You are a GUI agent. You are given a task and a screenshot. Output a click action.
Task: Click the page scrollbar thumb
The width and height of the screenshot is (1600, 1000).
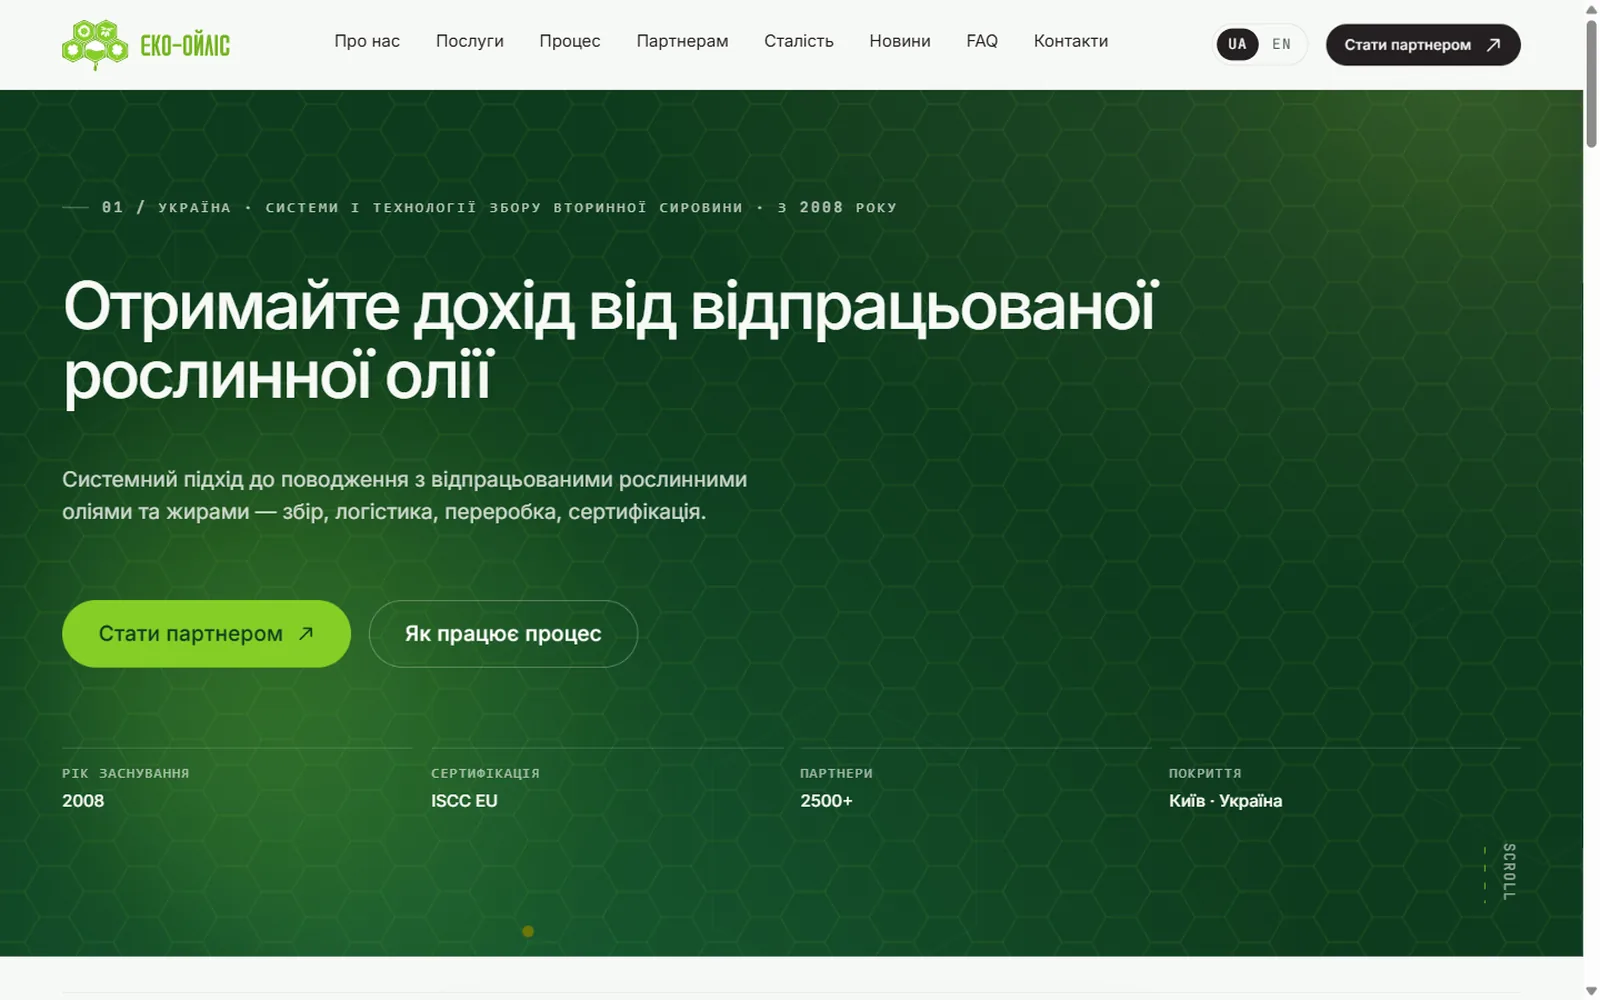point(1591,84)
